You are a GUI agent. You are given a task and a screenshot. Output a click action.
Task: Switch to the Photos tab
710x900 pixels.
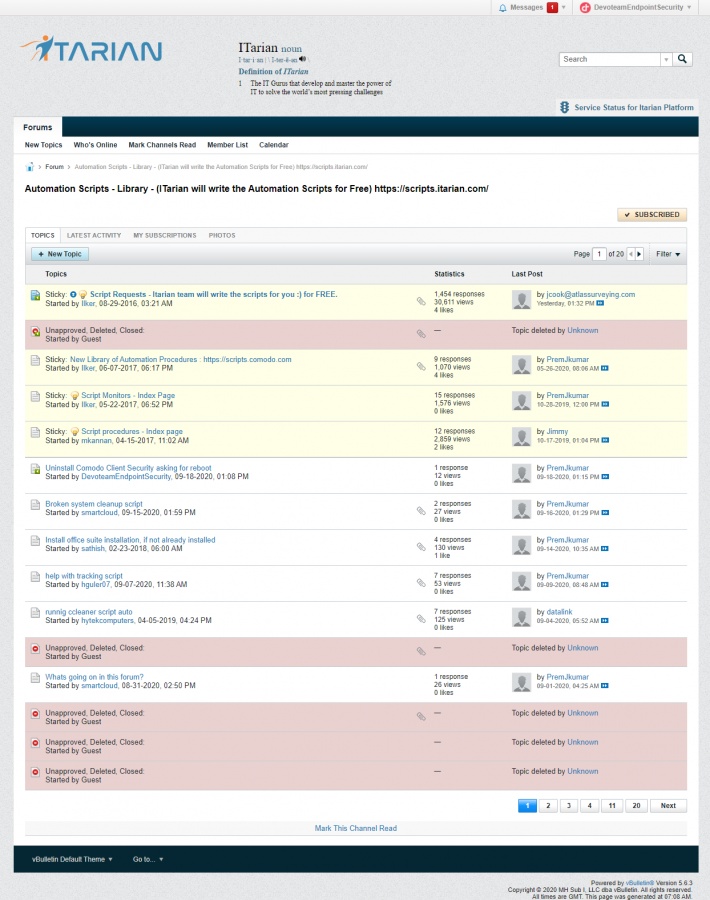(222, 235)
